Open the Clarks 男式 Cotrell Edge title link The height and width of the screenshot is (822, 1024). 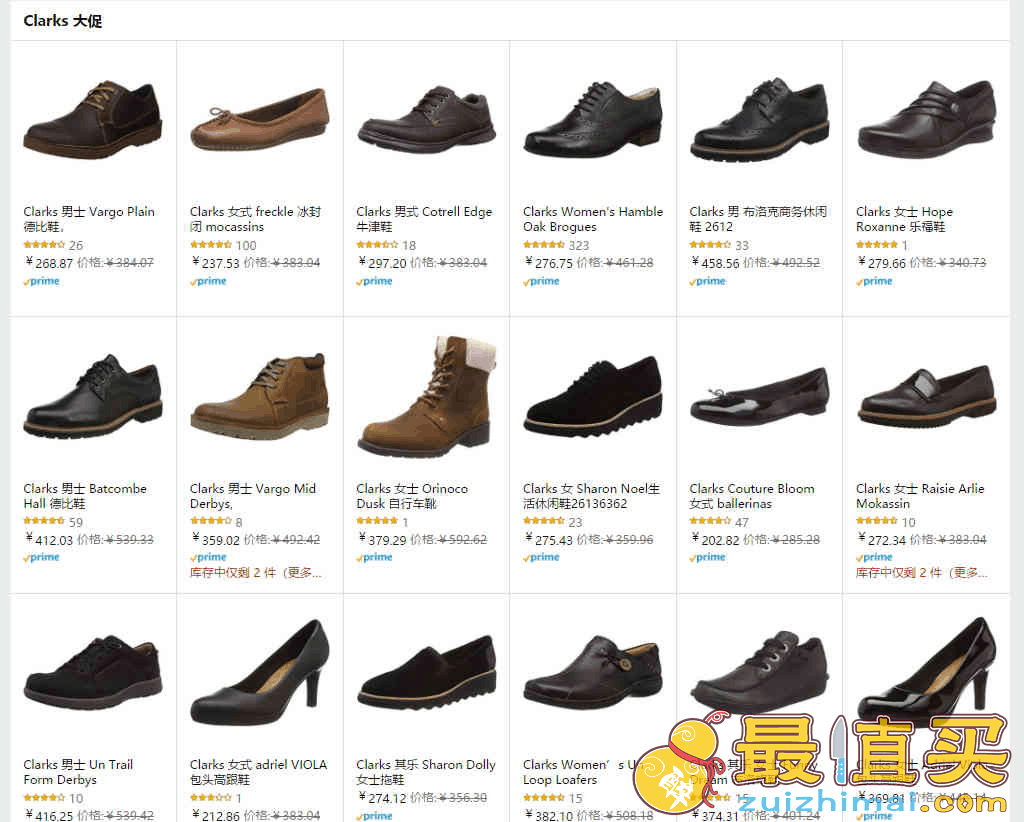424,219
